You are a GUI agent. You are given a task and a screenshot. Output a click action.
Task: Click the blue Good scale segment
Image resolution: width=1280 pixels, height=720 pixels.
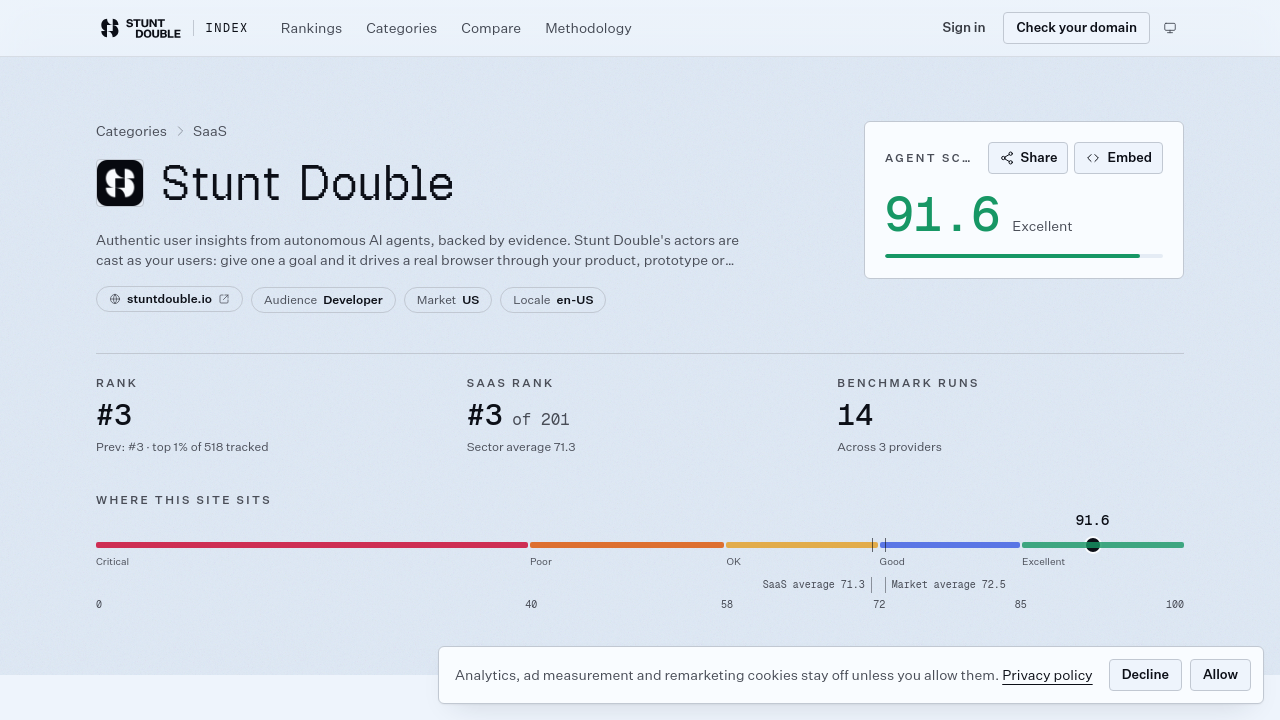click(x=950, y=545)
